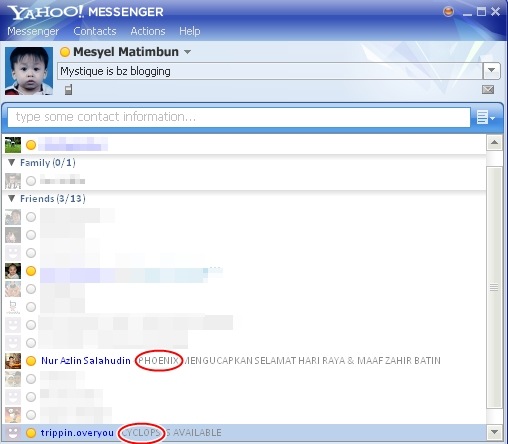Click trippin.overyou's smiley avatar icon
This screenshot has height=444, width=508.
pyautogui.click(x=13, y=433)
